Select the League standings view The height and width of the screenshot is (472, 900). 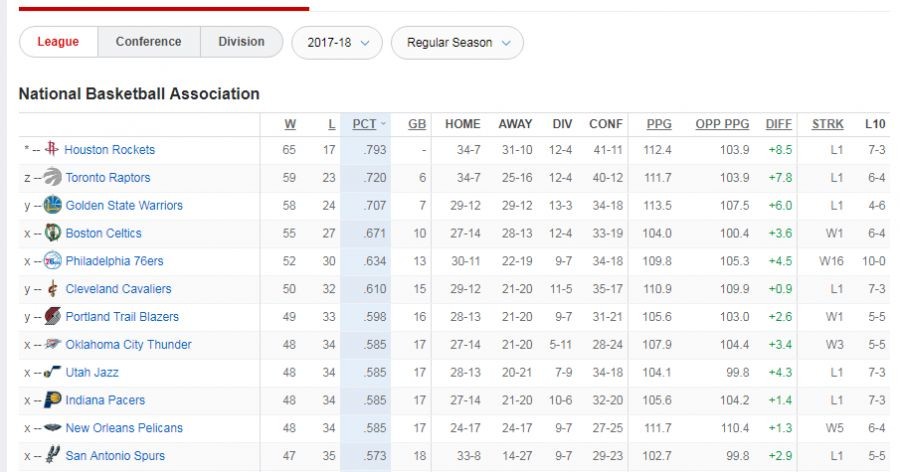(x=58, y=42)
